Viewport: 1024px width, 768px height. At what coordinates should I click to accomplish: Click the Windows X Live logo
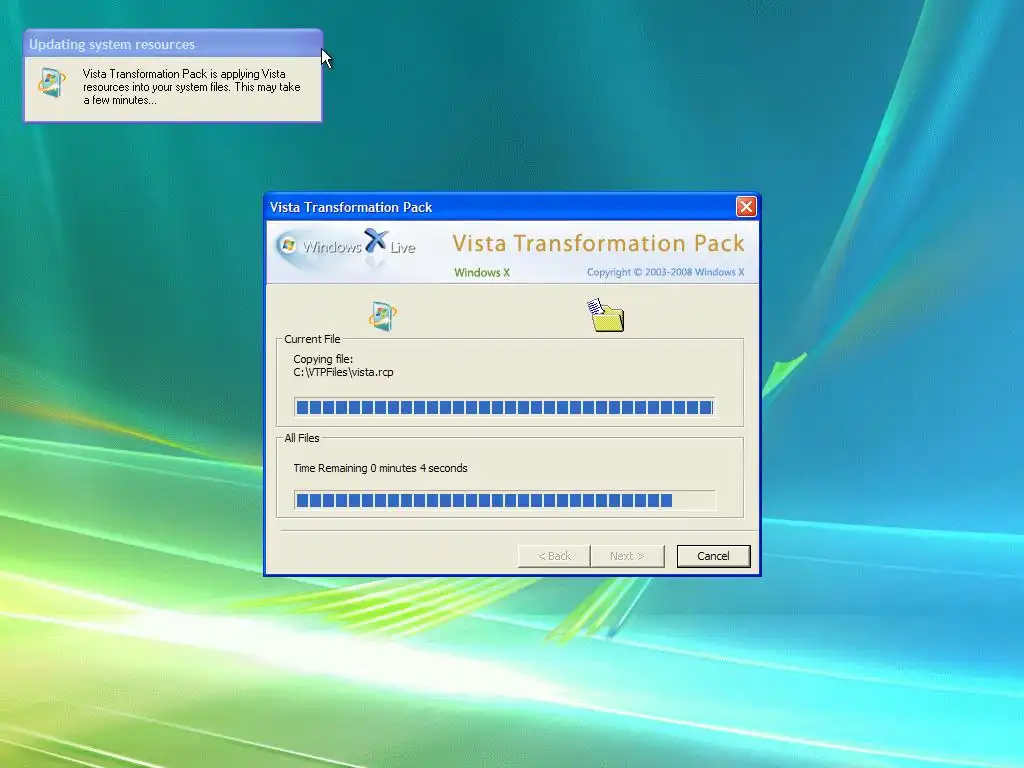tap(346, 247)
